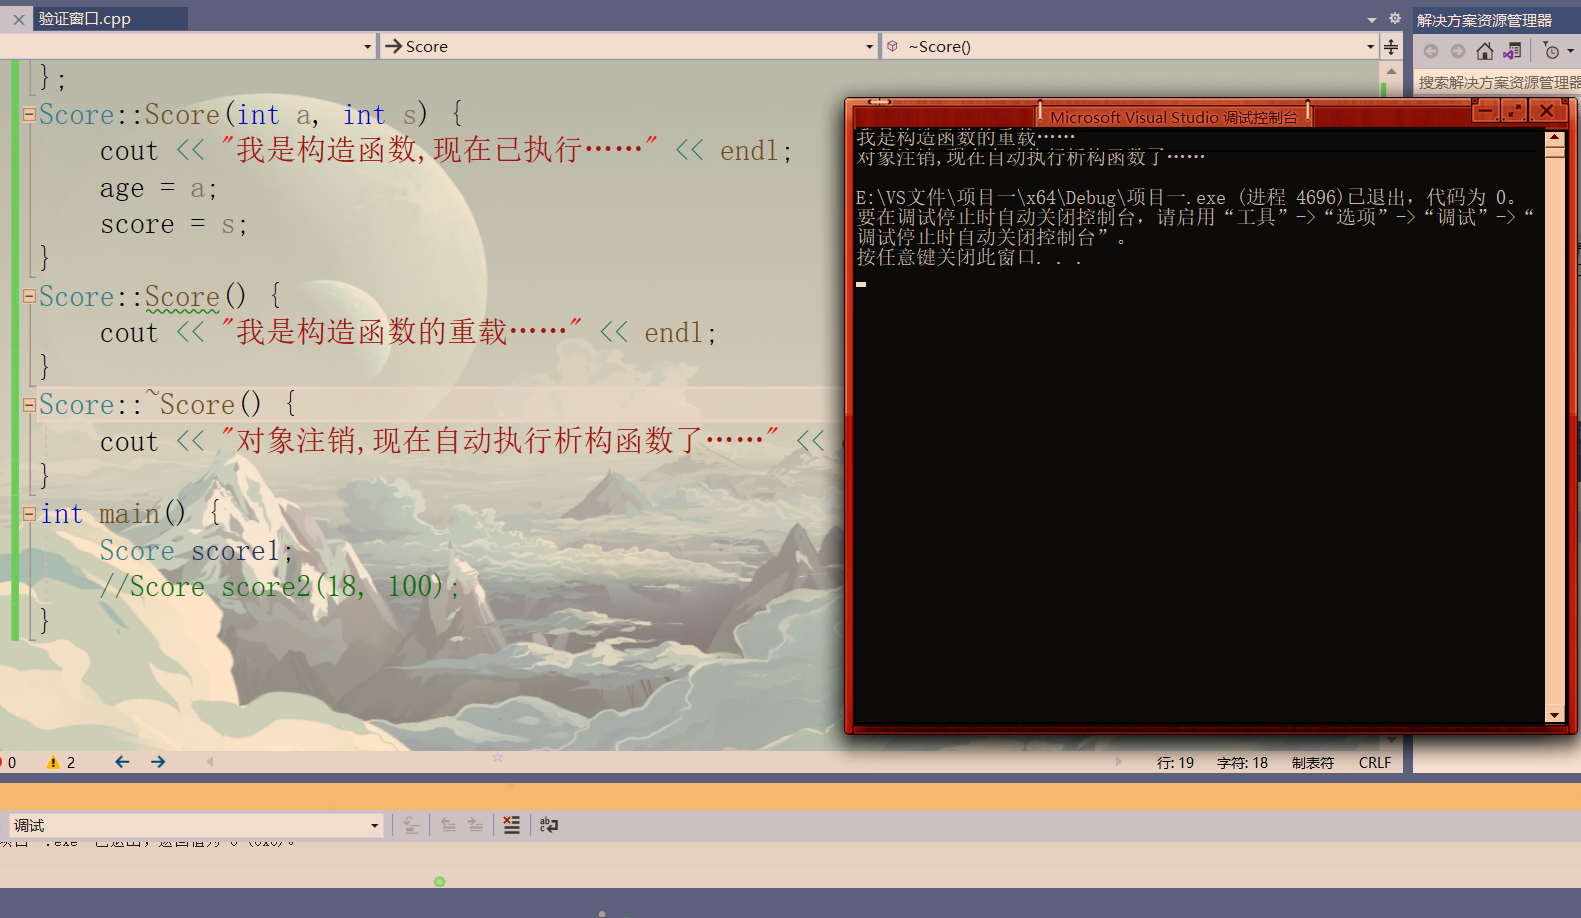Close the 验证窗口.cpp editor tab

(18, 19)
